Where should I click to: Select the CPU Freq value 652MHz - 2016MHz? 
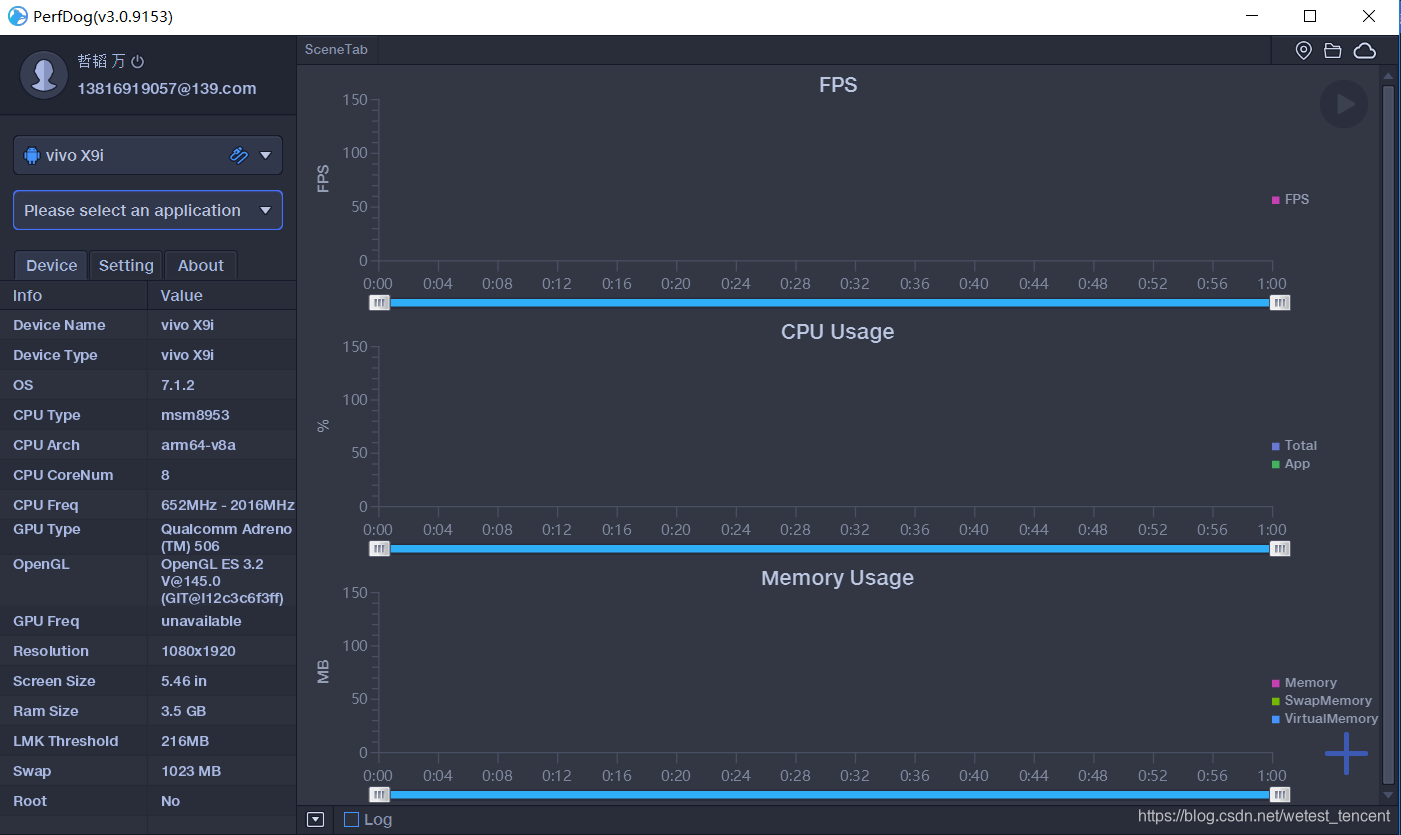pyautogui.click(x=228, y=505)
